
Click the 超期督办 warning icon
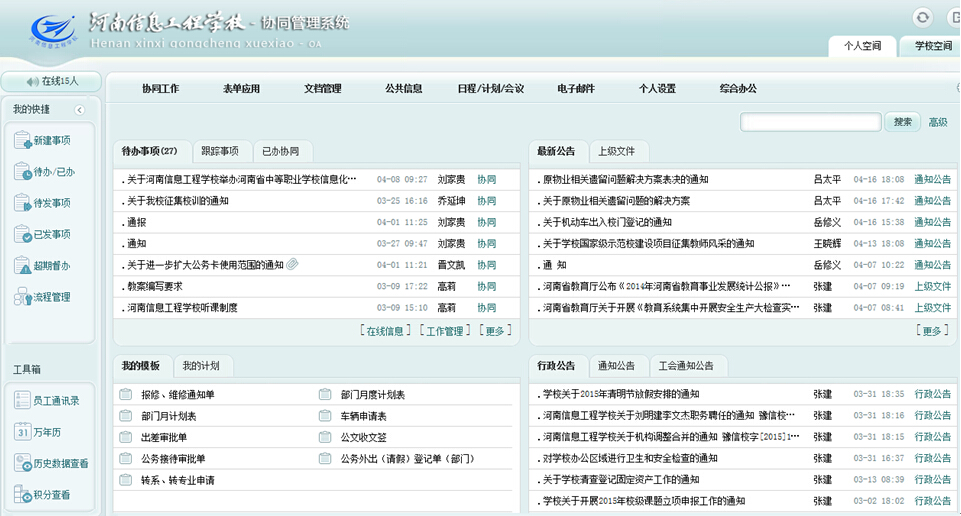(22, 265)
